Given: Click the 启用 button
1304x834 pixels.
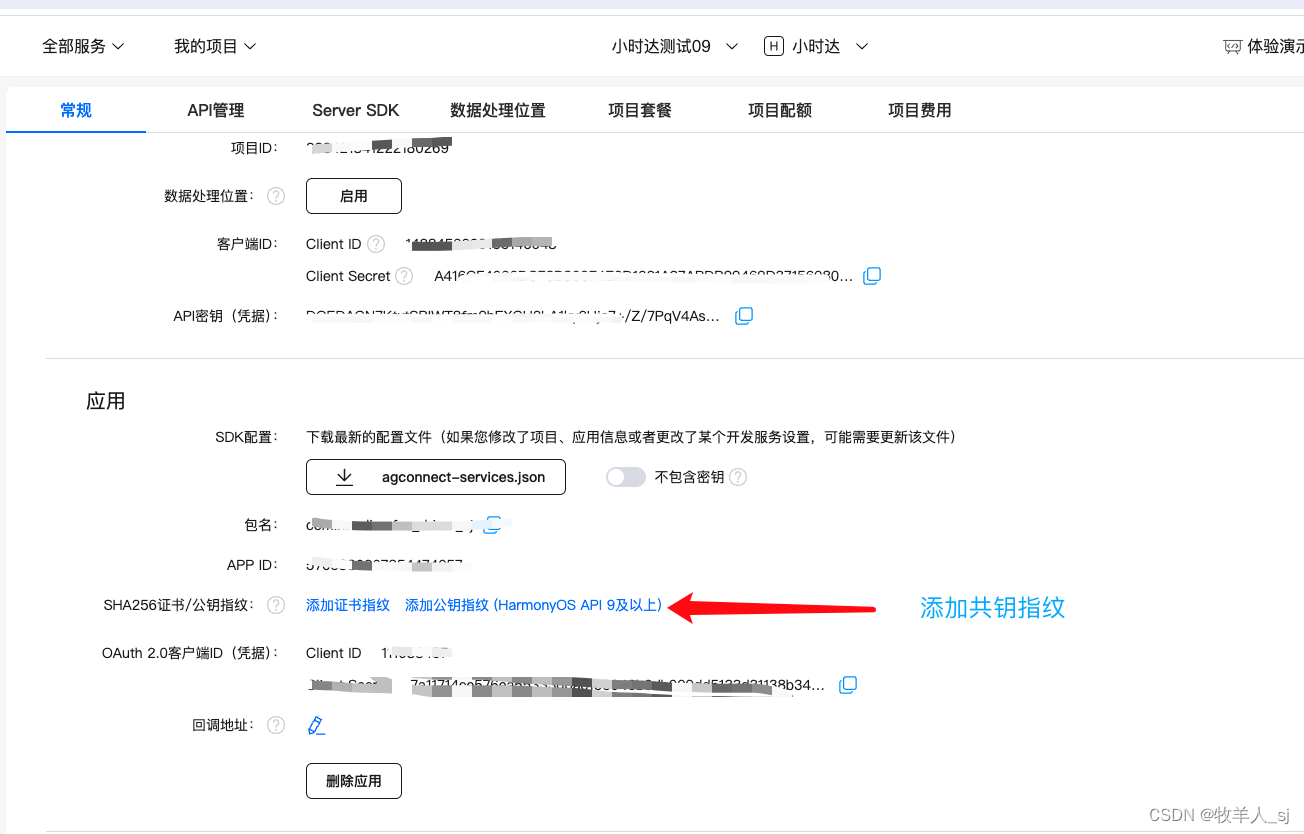Looking at the screenshot, I should pyautogui.click(x=354, y=196).
